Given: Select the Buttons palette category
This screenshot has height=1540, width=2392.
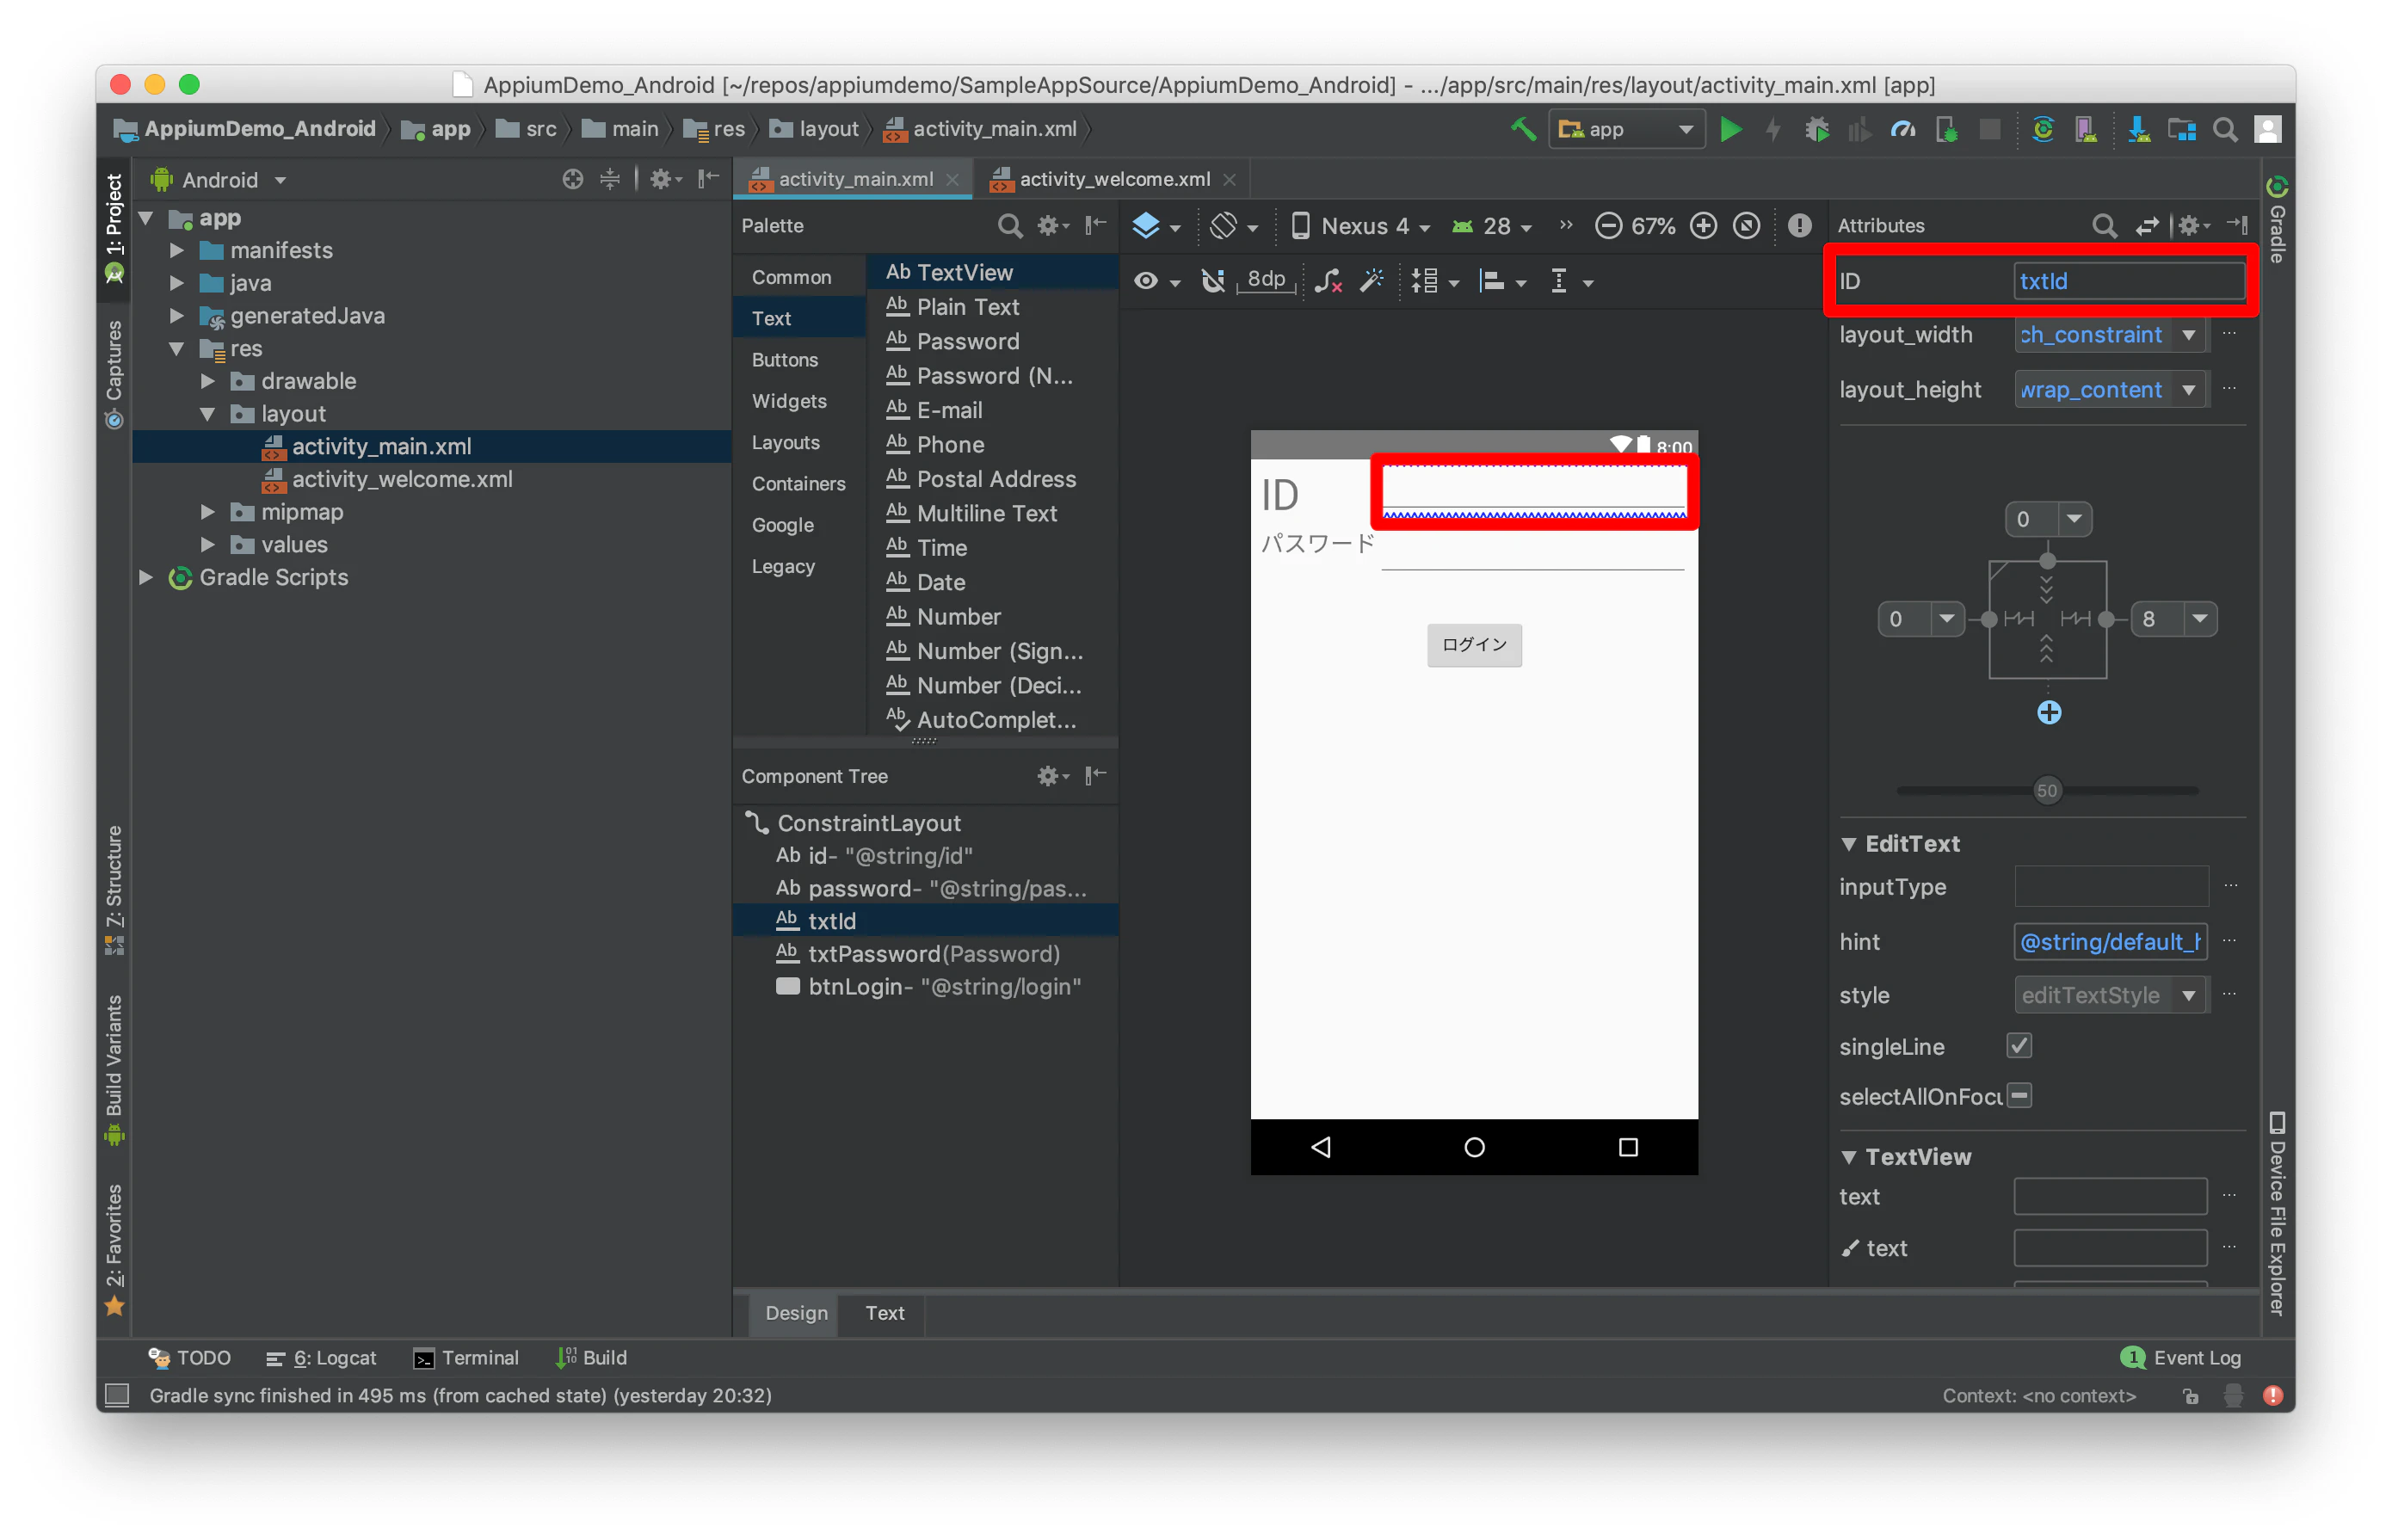Looking at the screenshot, I should click(x=785, y=360).
